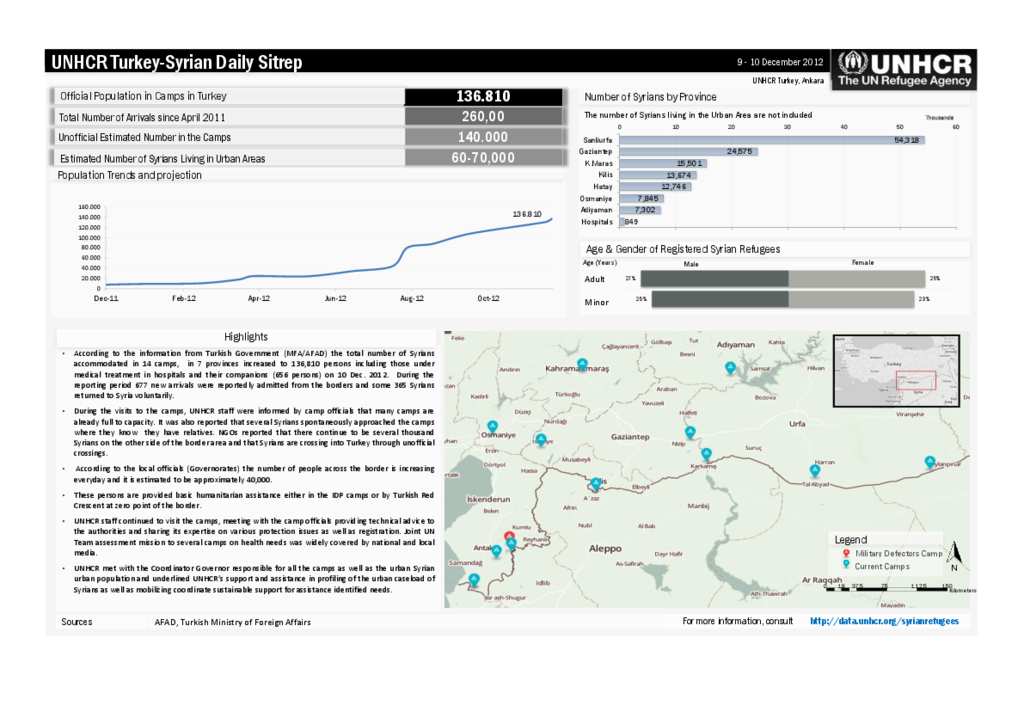Viewport: 1024px width, 724px height.
Task: Click the camp marker at Kilis
Action: 596,483
